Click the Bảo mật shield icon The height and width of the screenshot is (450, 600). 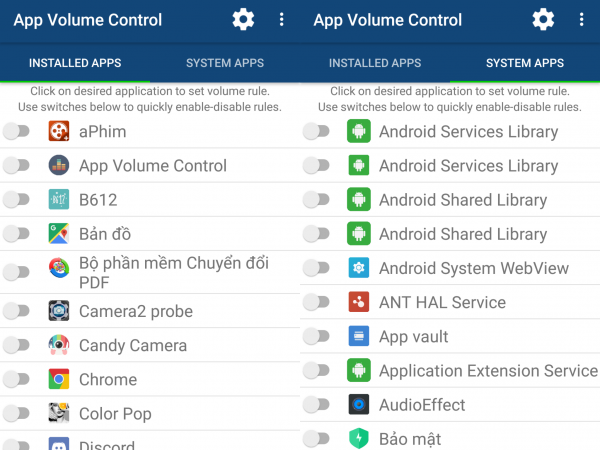pyautogui.click(x=359, y=438)
